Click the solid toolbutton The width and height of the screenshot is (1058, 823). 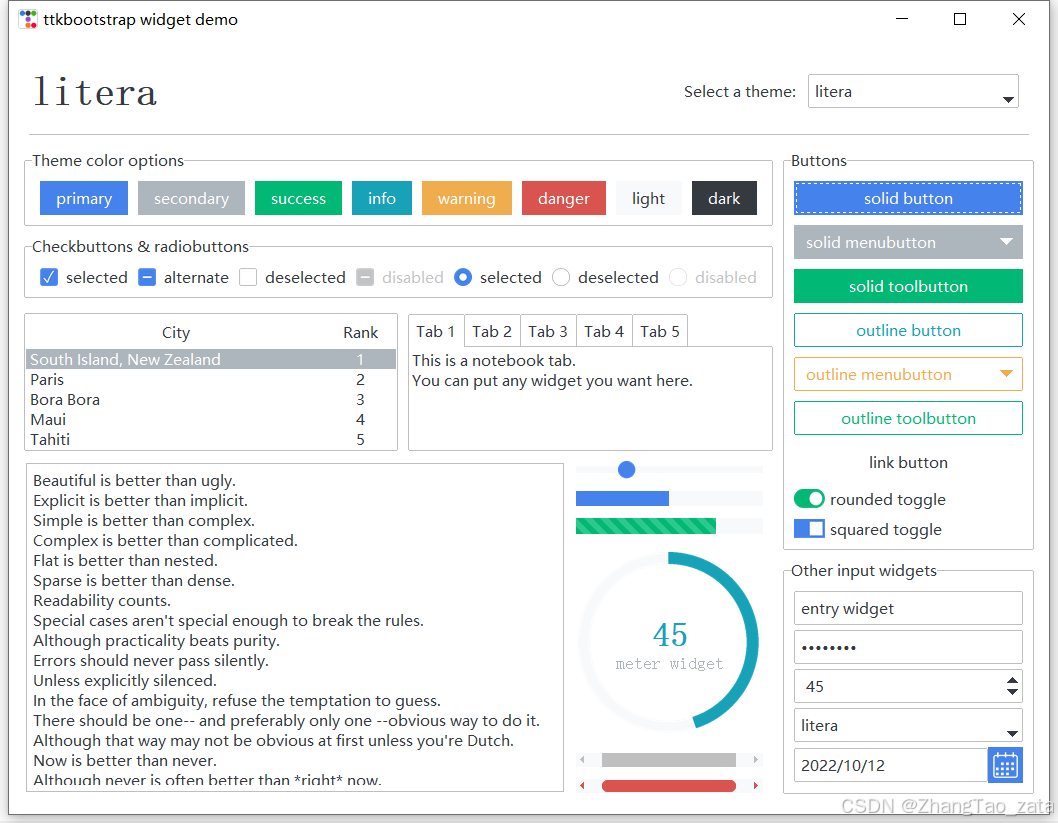click(908, 286)
